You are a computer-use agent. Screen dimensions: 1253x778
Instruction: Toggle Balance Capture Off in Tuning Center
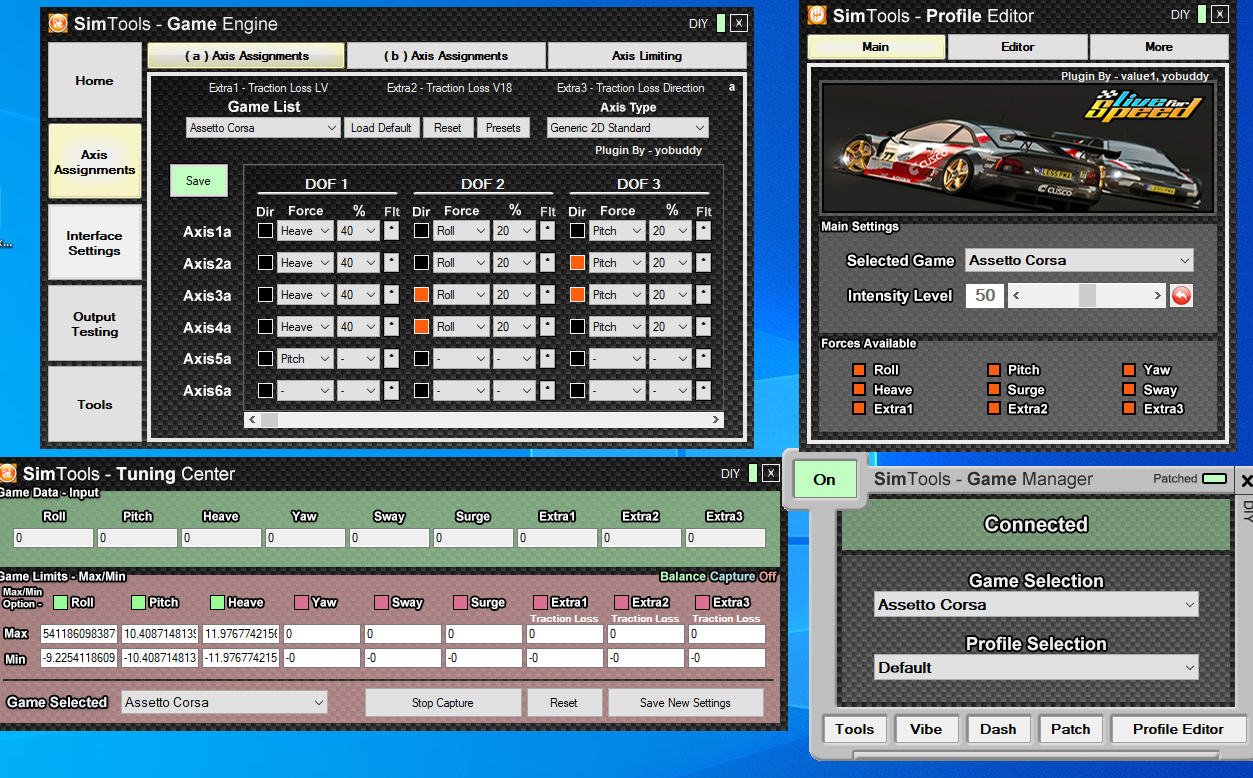click(718, 577)
